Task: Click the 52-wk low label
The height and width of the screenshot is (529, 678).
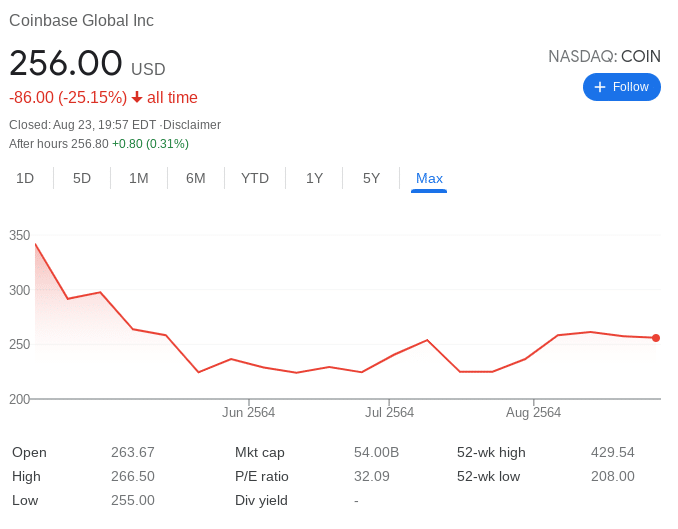Action: pyautogui.click(x=489, y=476)
